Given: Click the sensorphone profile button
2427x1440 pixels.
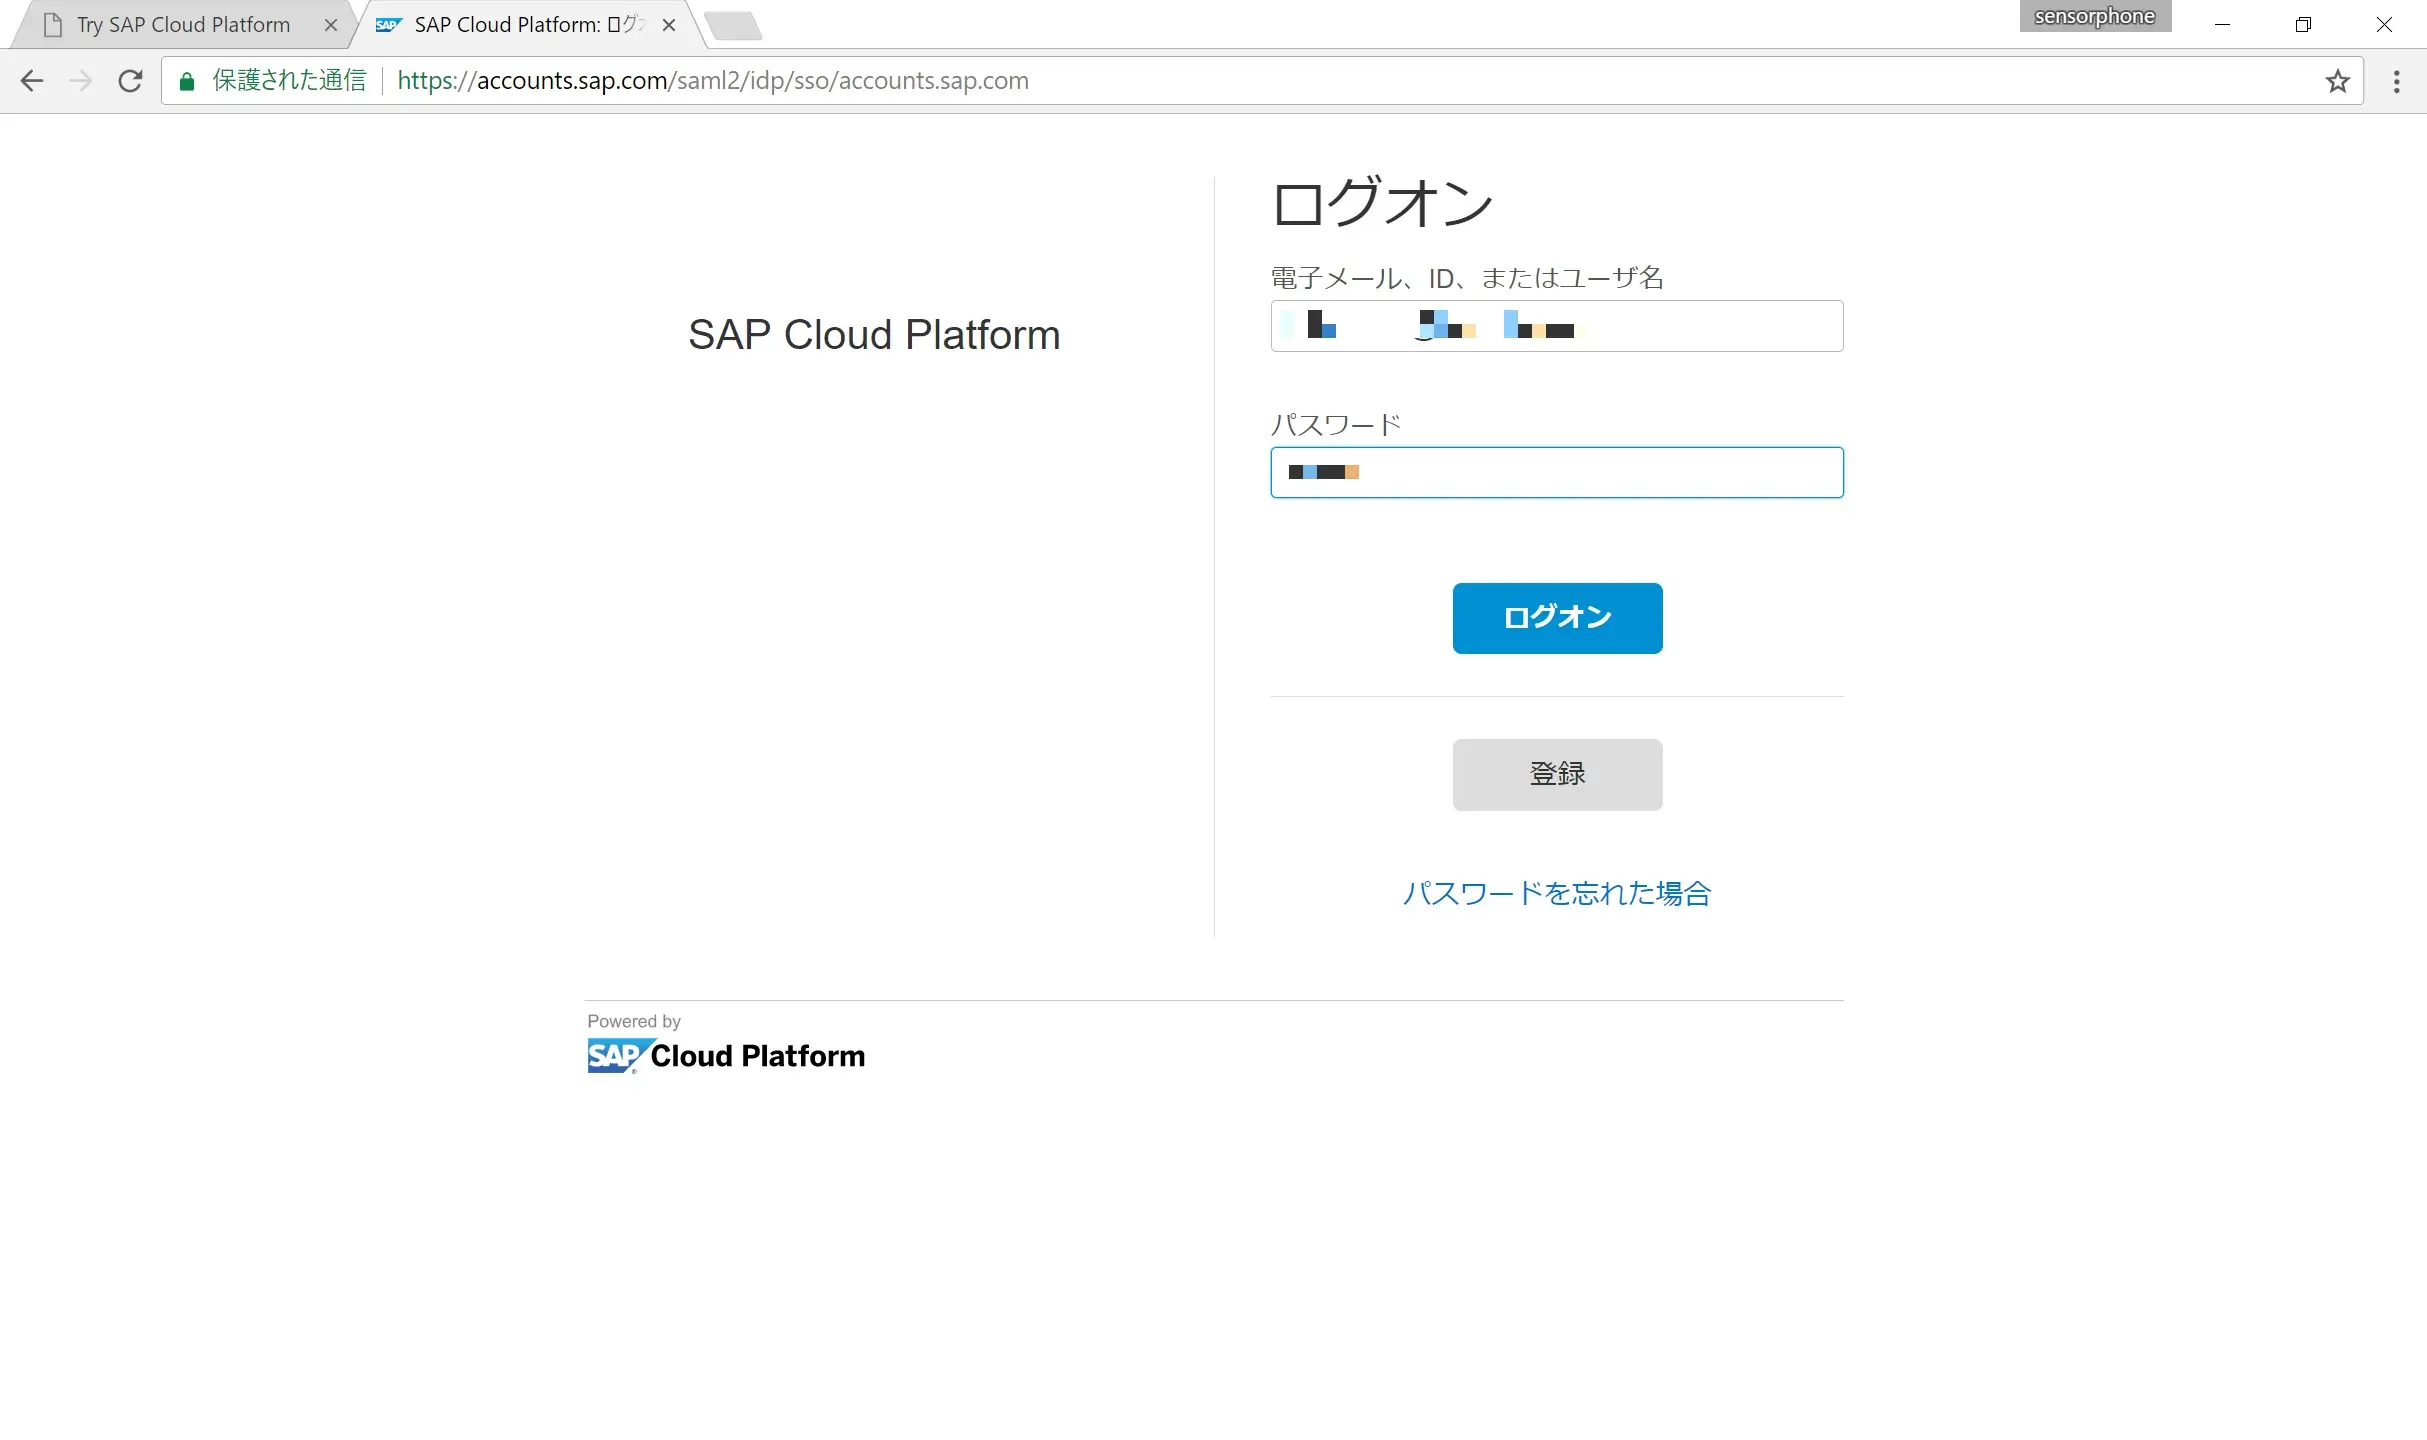Looking at the screenshot, I should click(2094, 16).
